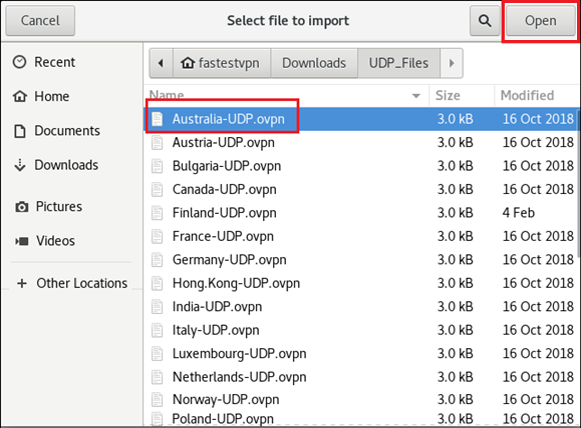Sort by the Modified column header
Image resolution: width=581 pixels, height=428 pixels.
point(537,96)
